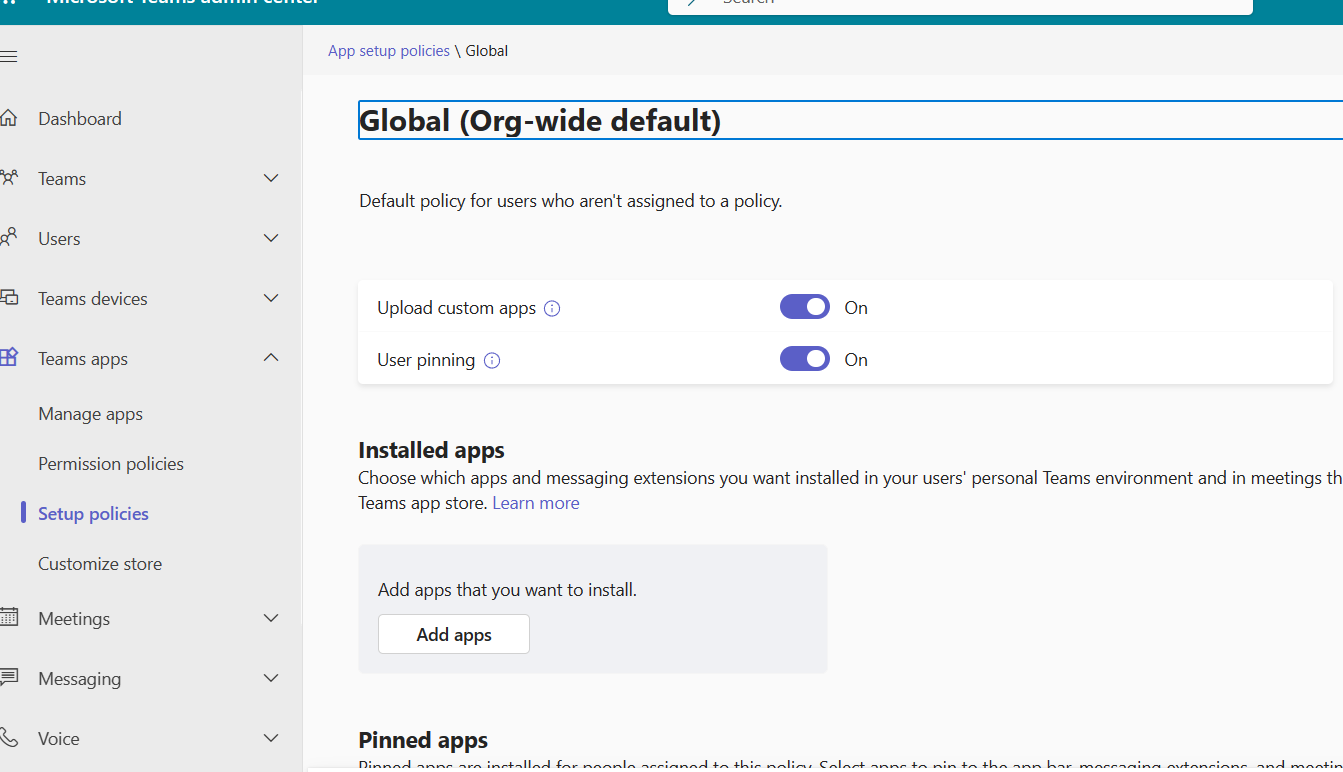Select the Messaging chat icon
Image resolution: width=1343 pixels, height=772 pixels.
(x=12, y=677)
